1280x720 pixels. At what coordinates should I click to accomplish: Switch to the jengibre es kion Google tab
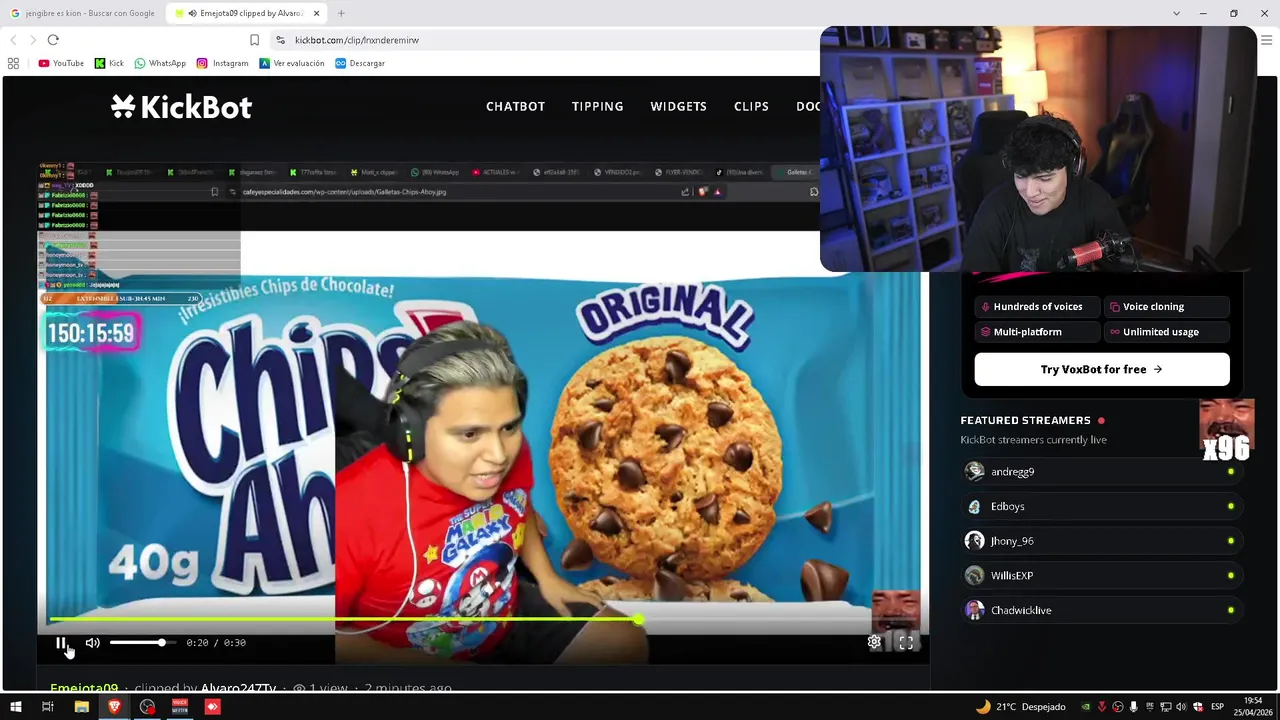[x=84, y=13]
